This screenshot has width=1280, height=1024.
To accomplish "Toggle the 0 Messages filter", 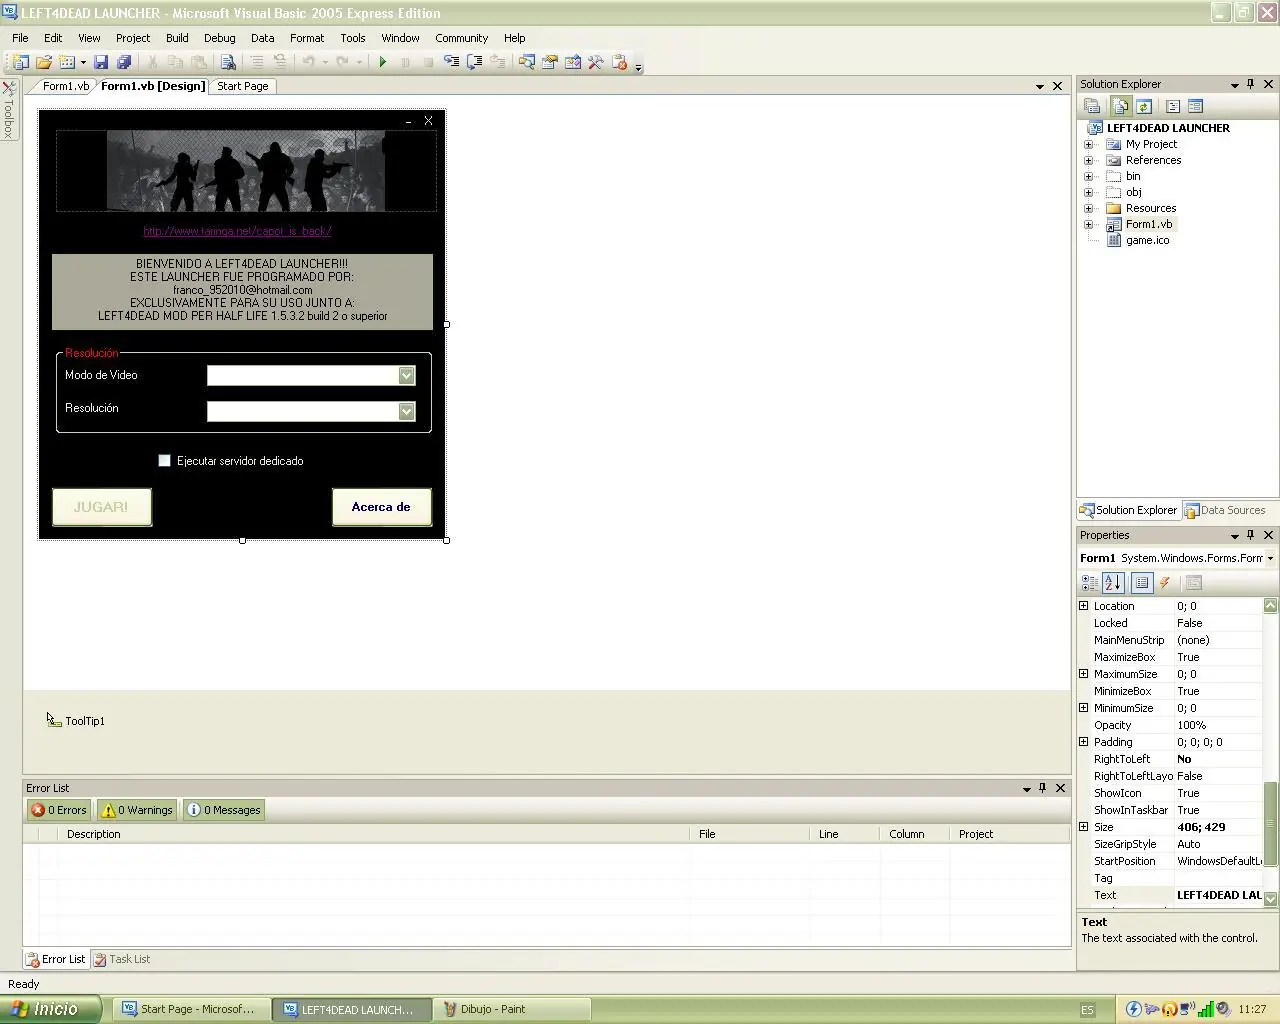I will (224, 810).
